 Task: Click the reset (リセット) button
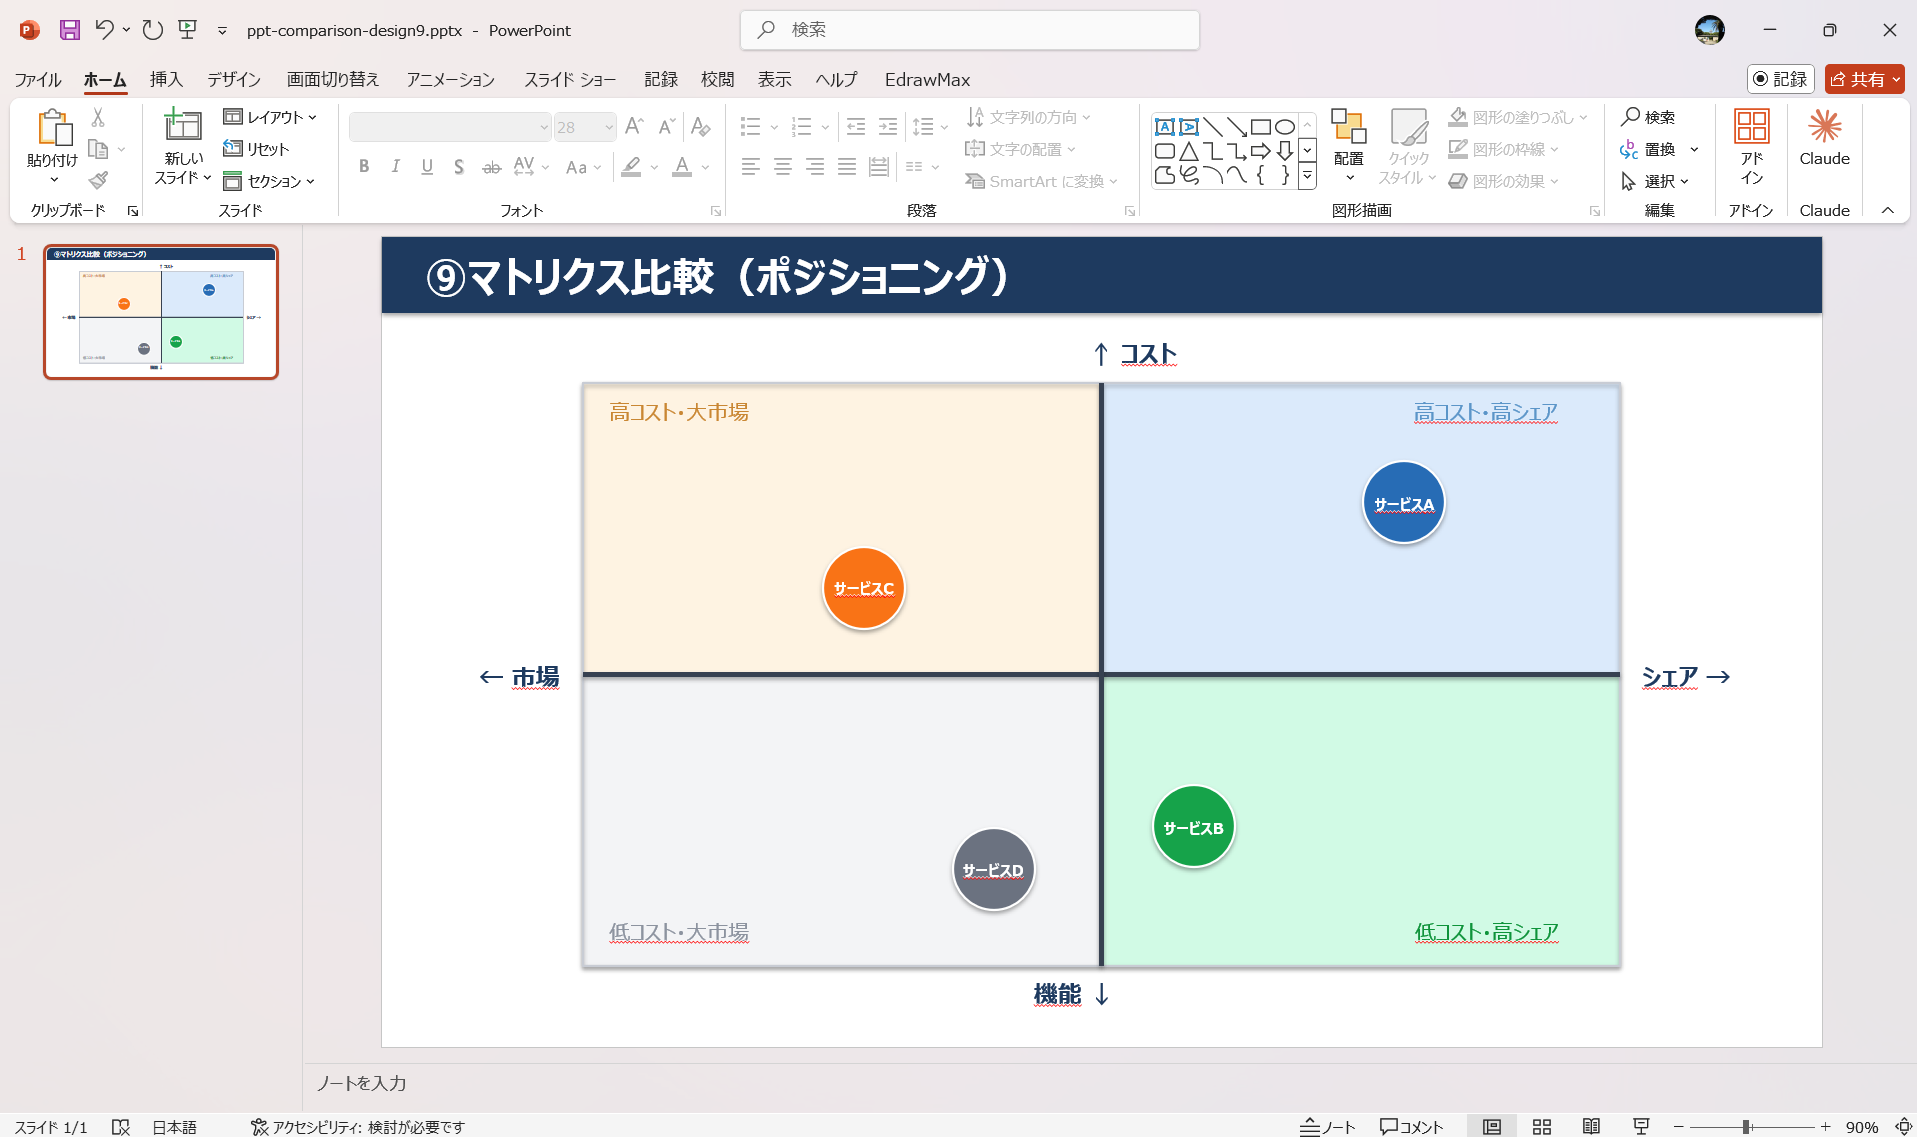pyautogui.click(x=256, y=149)
